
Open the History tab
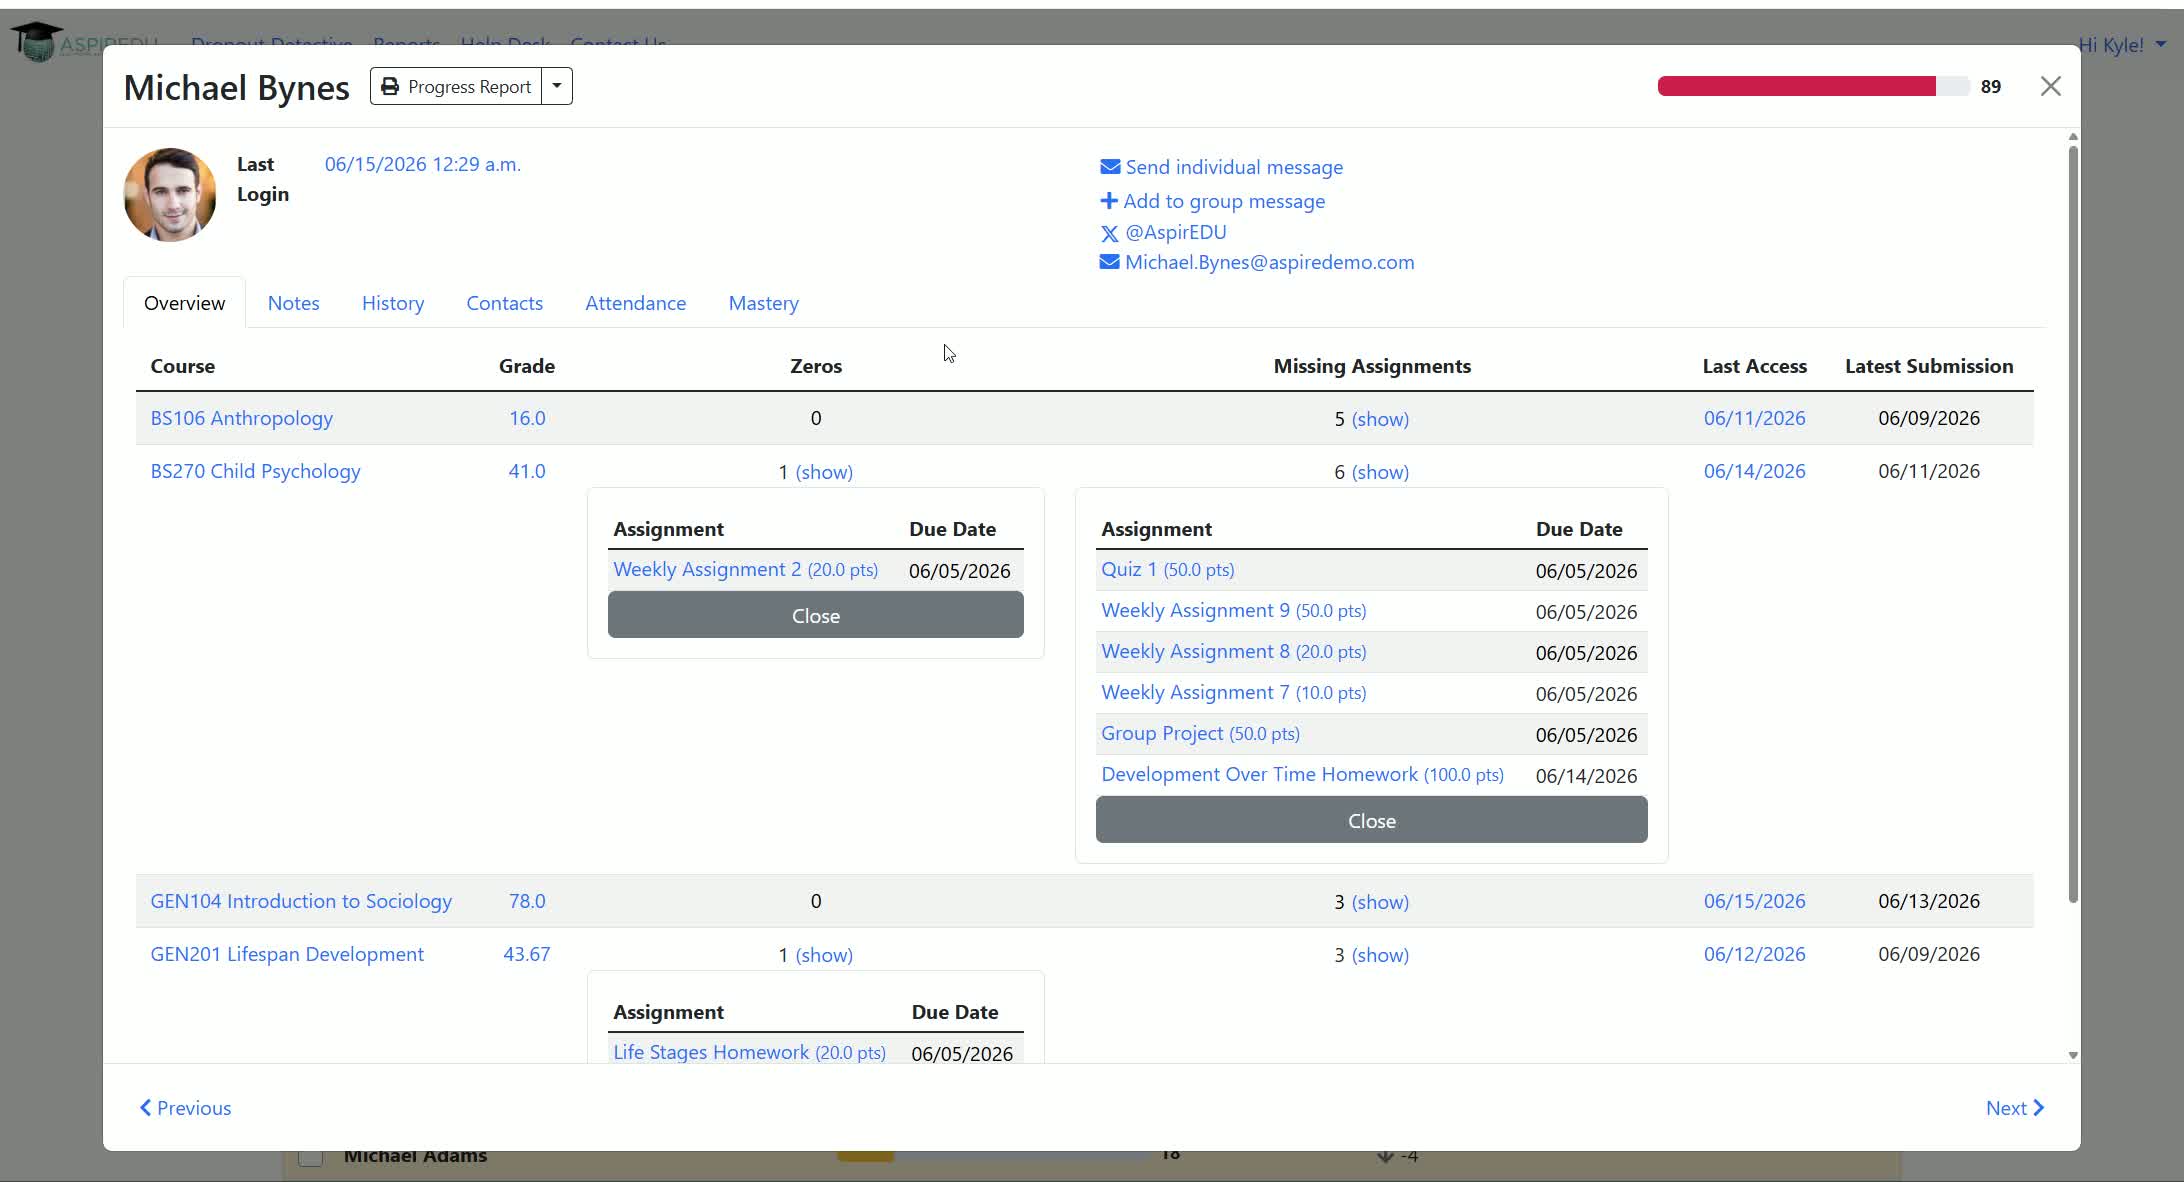pos(393,303)
